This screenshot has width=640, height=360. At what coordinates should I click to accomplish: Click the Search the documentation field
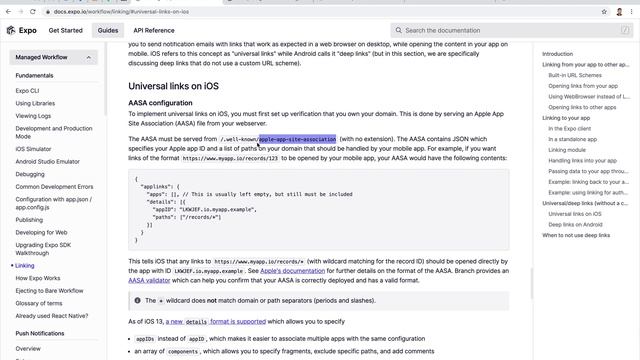[511, 30]
